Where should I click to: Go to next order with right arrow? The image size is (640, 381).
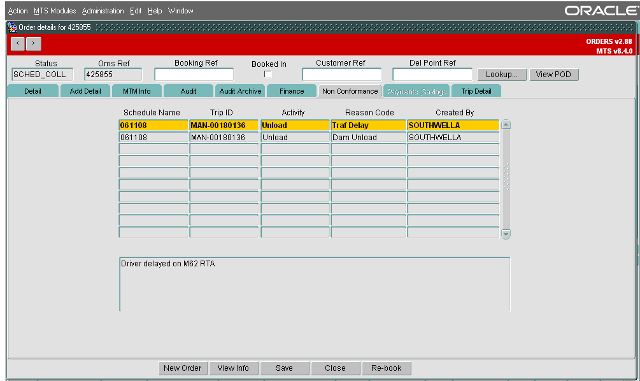click(x=33, y=43)
